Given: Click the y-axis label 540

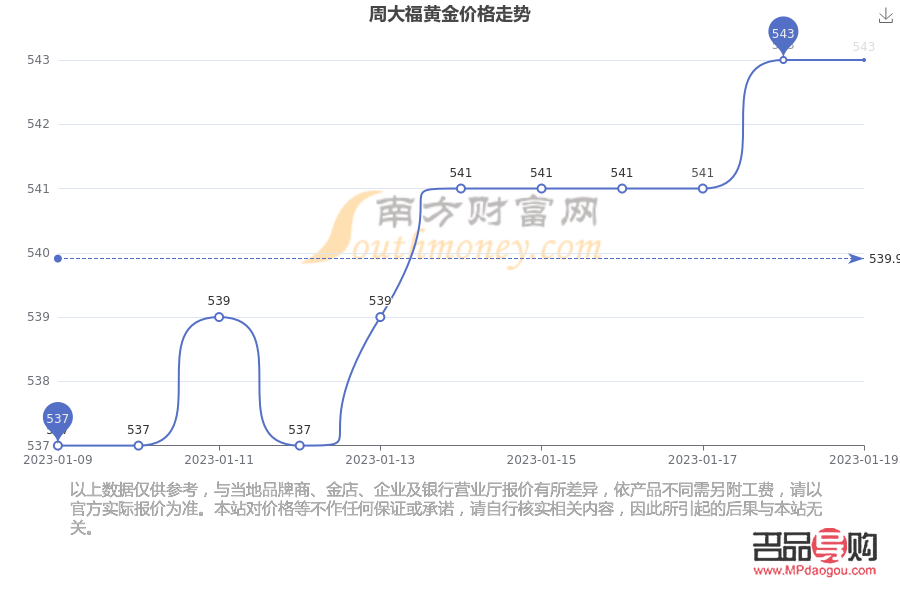Looking at the screenshot, I should click(x=38, y=253).
